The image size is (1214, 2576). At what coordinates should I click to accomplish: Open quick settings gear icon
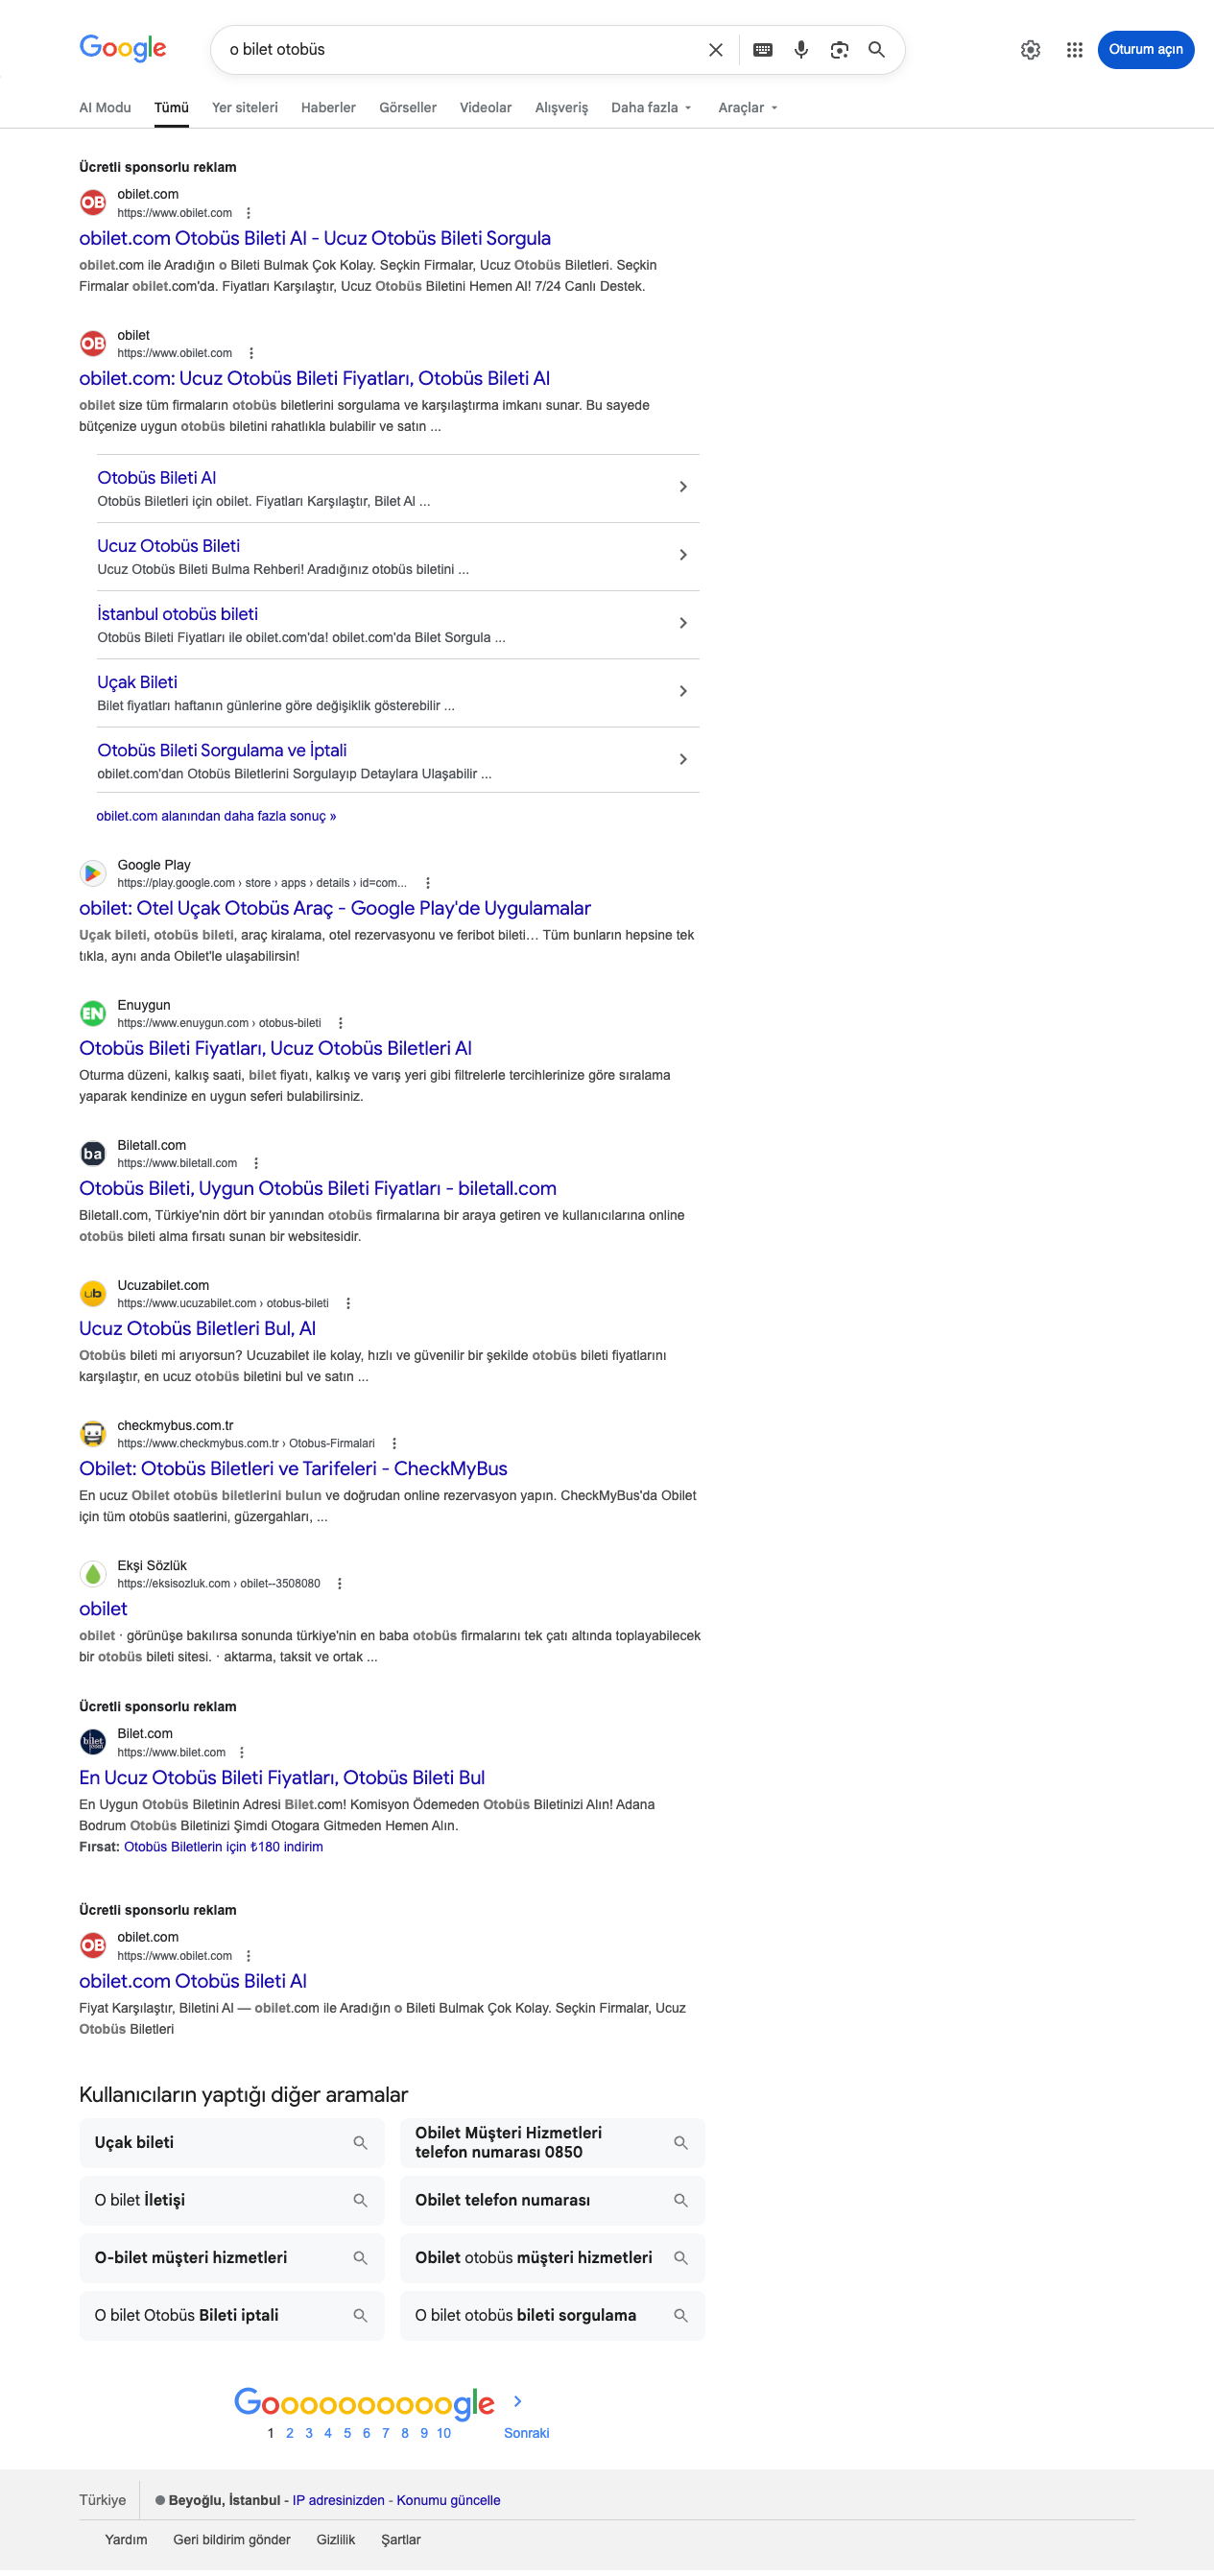tap(1030, 50)
